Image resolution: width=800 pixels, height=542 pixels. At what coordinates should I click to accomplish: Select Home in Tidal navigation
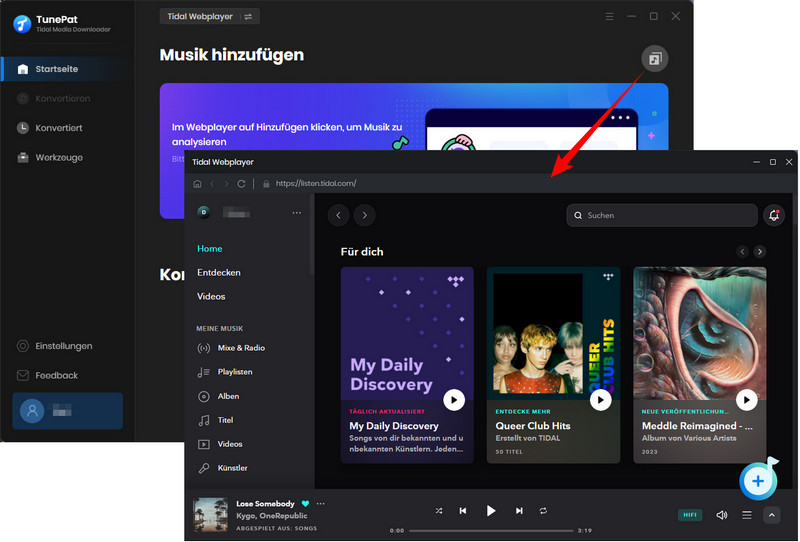pyautogui.click(x=210, y=249)
